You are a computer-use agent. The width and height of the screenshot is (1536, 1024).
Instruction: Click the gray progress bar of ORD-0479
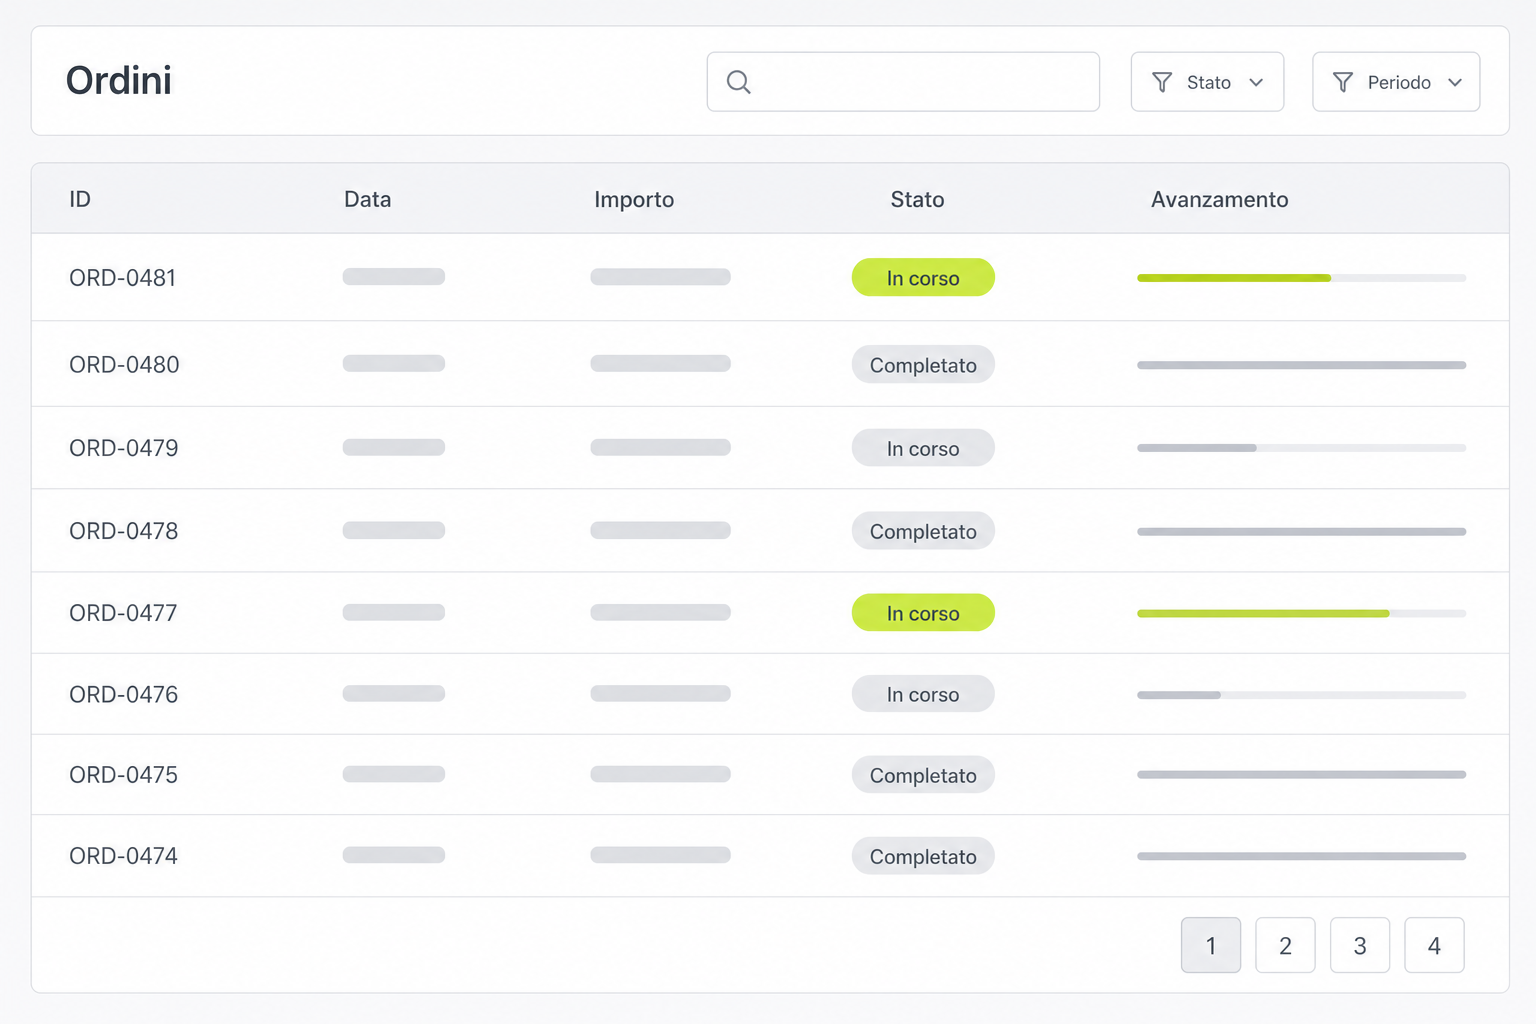coord(1197,448)
